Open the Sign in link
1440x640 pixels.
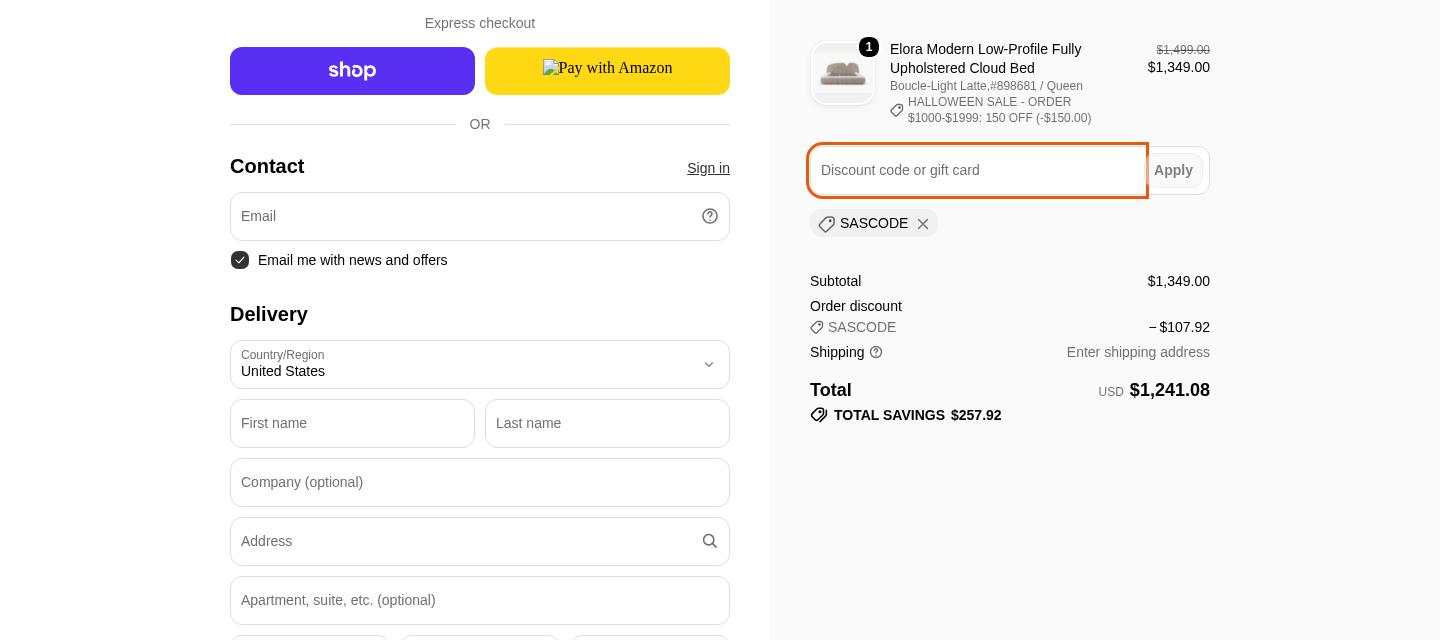tap(708, 168)
